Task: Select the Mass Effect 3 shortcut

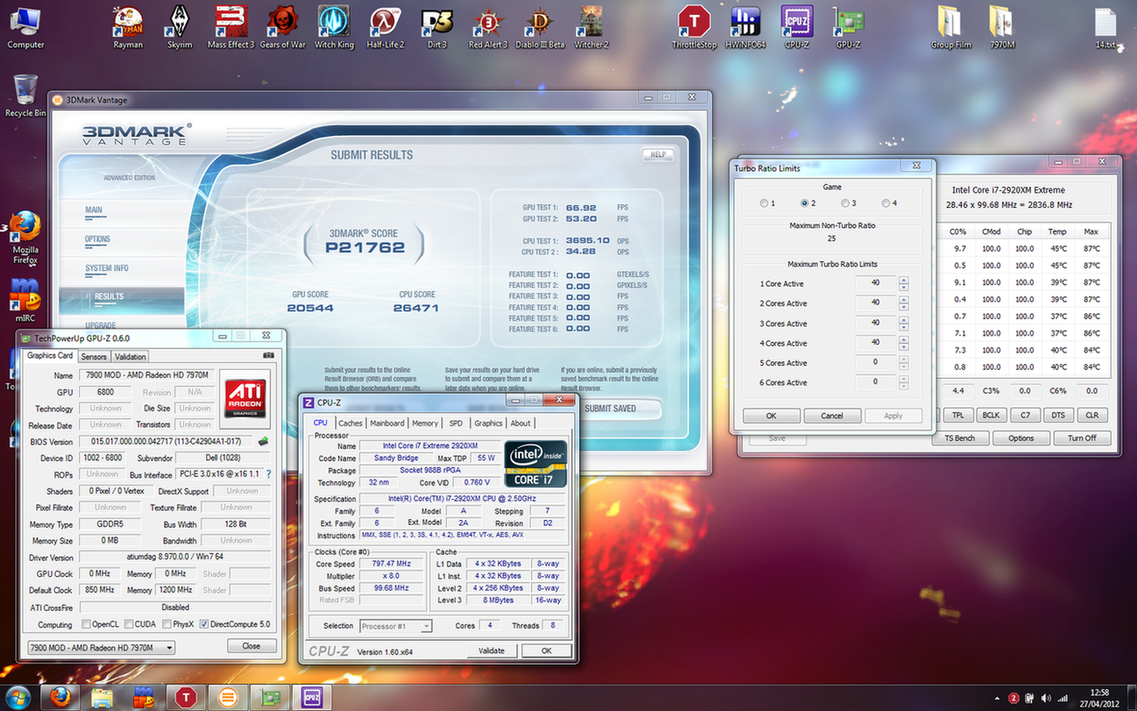Action: [x=231, y=27]
